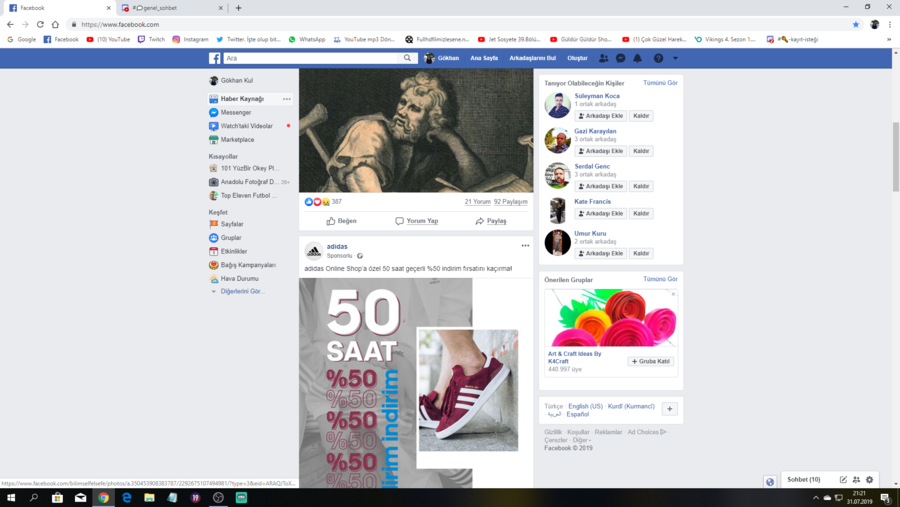Viewport: 900px width, 507px height.
Task: Remove Kate Francis suggestion with Kaldır
Action: coord(641,214)
